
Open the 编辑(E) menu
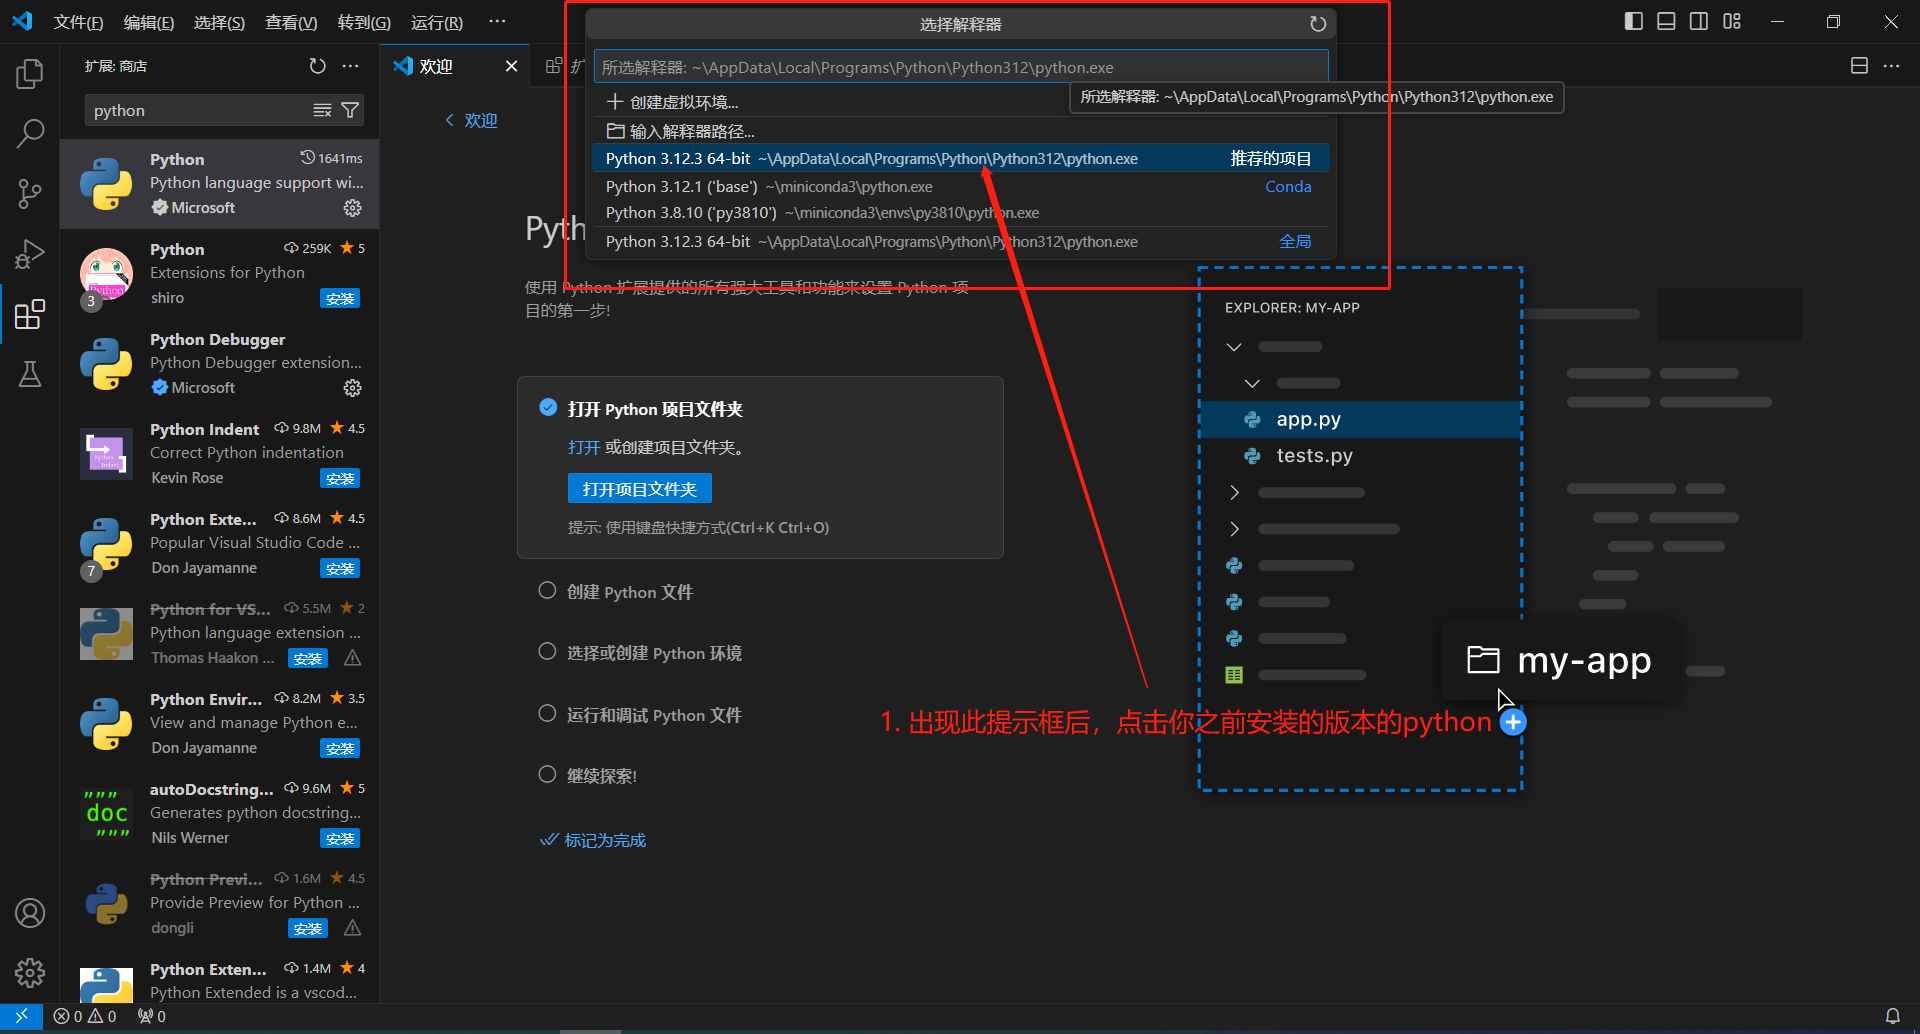(149, 22)
